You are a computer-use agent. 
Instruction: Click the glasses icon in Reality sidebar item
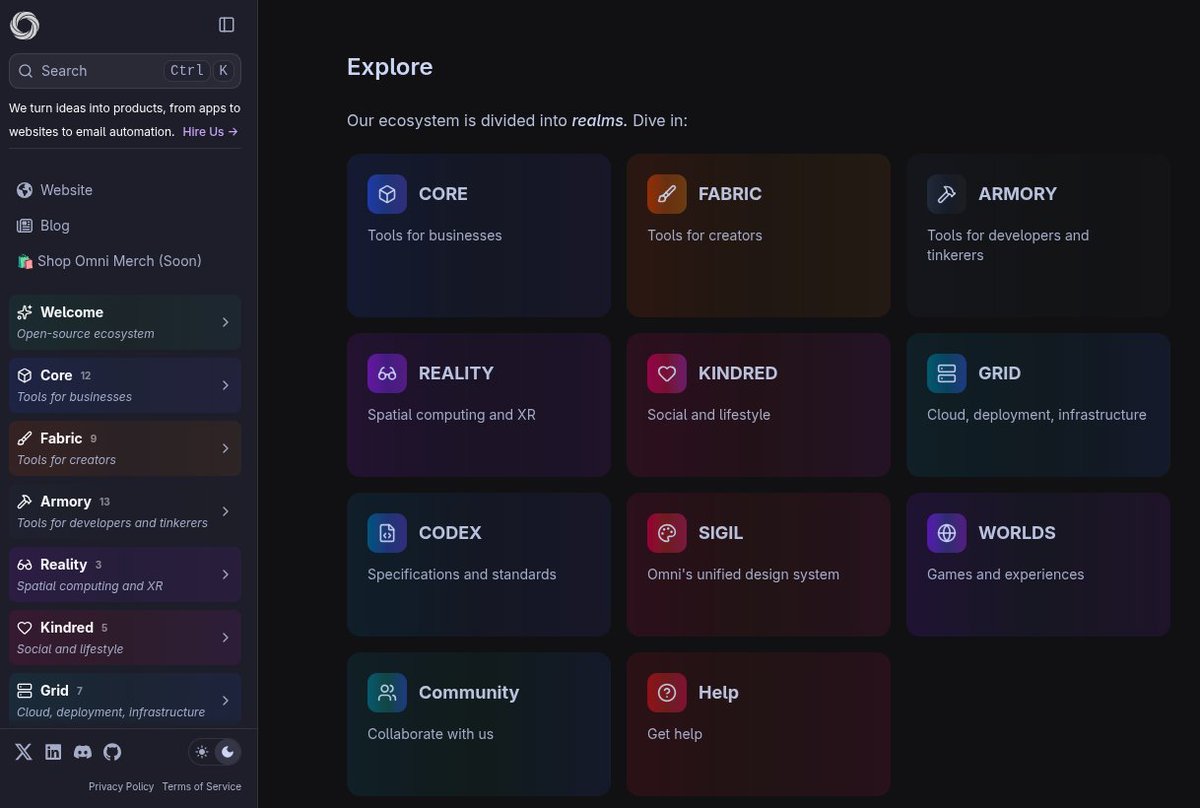tap(25, 564)
